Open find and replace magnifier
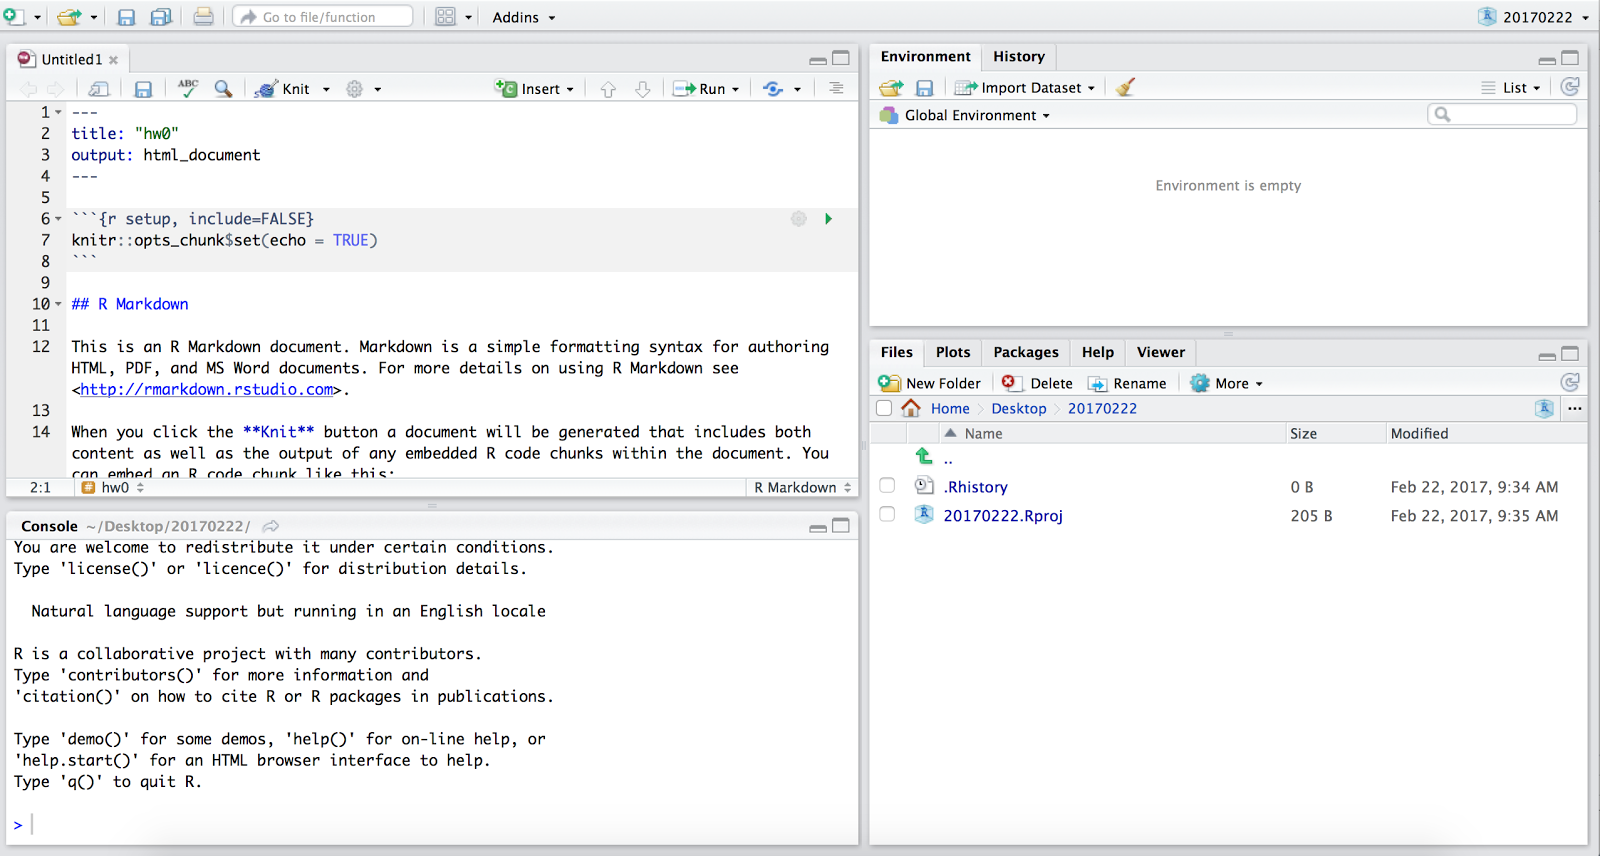The image size is (1600, 856). (x=223, y=89)
